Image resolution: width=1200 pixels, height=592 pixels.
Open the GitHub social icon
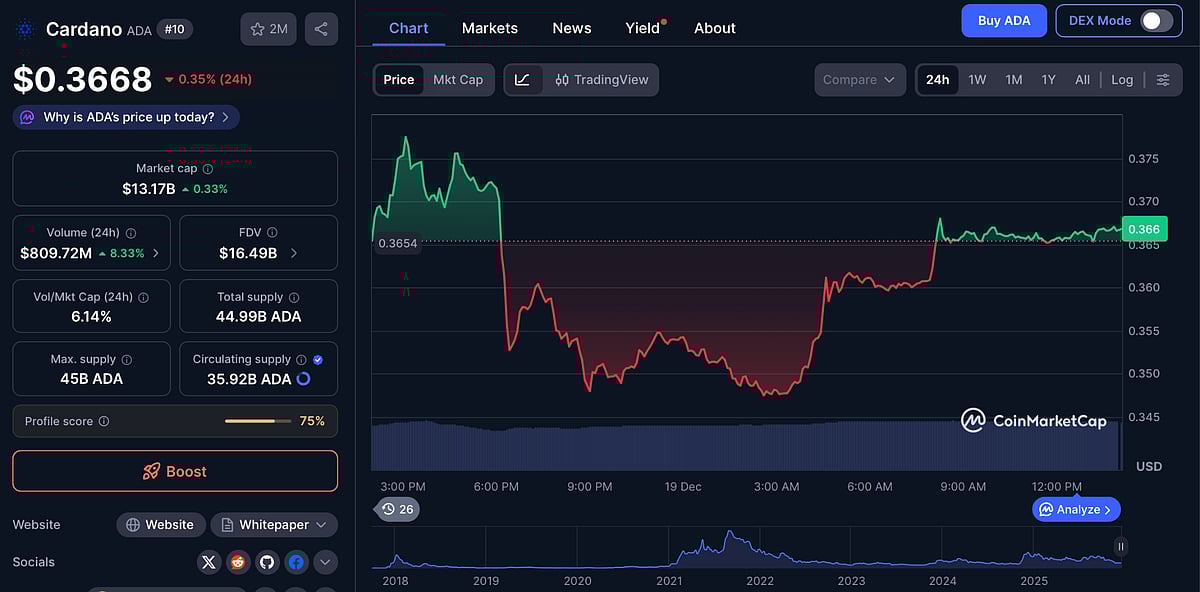point(267,562)
